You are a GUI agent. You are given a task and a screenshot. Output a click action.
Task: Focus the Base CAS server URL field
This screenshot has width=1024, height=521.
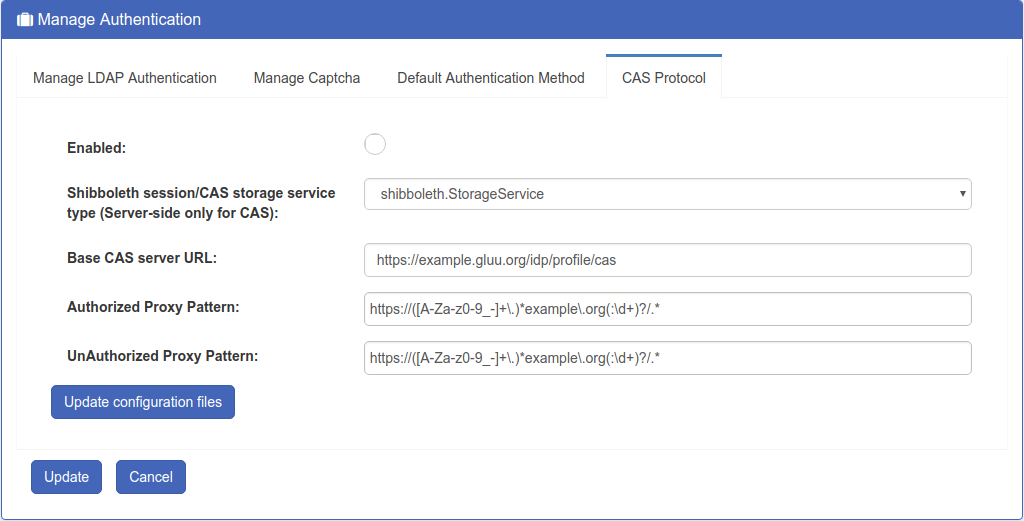[x=667, y=260]
